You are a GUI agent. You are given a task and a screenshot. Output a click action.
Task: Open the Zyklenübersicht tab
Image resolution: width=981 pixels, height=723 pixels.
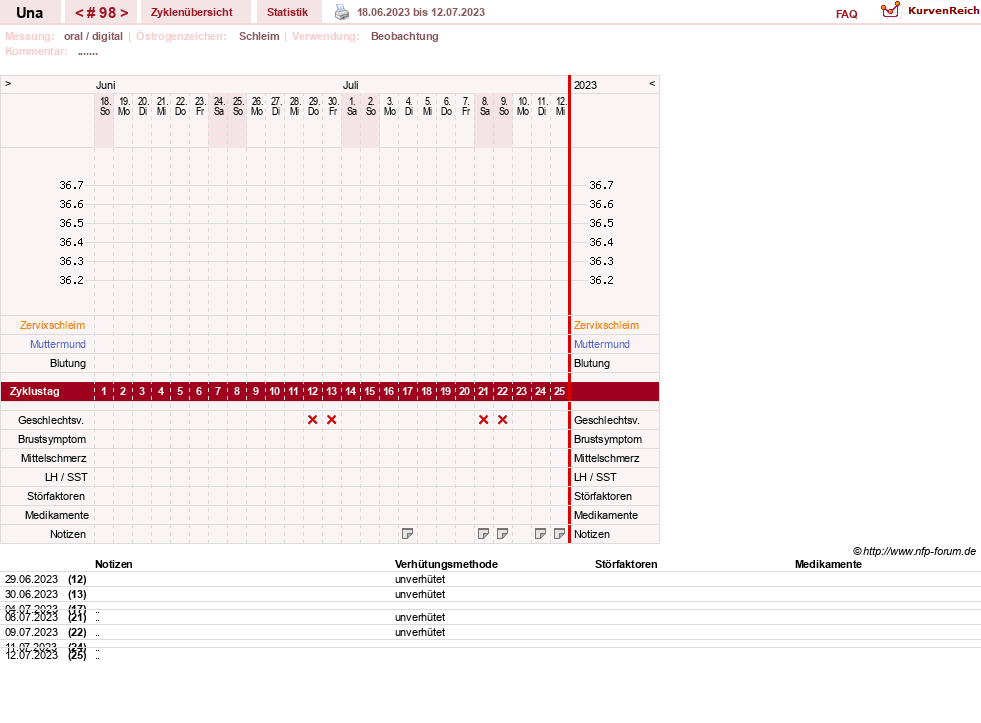pos(191,12)
